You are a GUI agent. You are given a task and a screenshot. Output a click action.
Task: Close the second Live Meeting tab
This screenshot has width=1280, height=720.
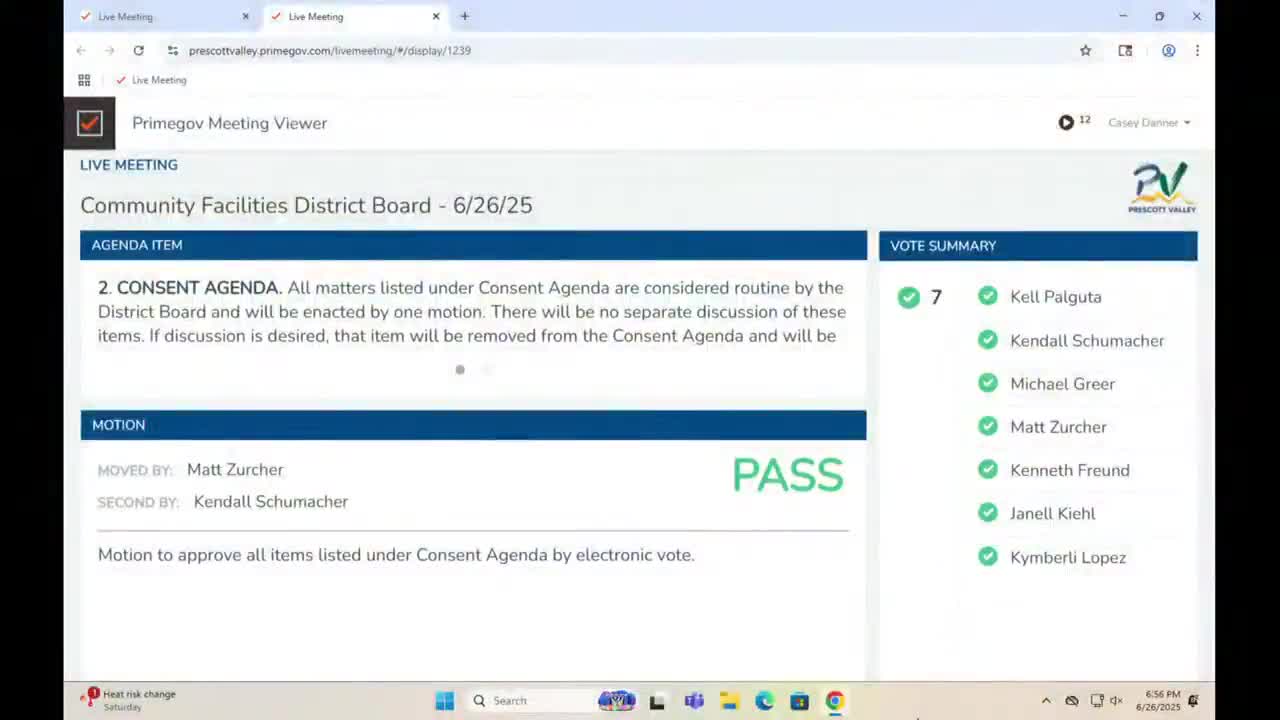pyautogui.click(x=436, y=16)
